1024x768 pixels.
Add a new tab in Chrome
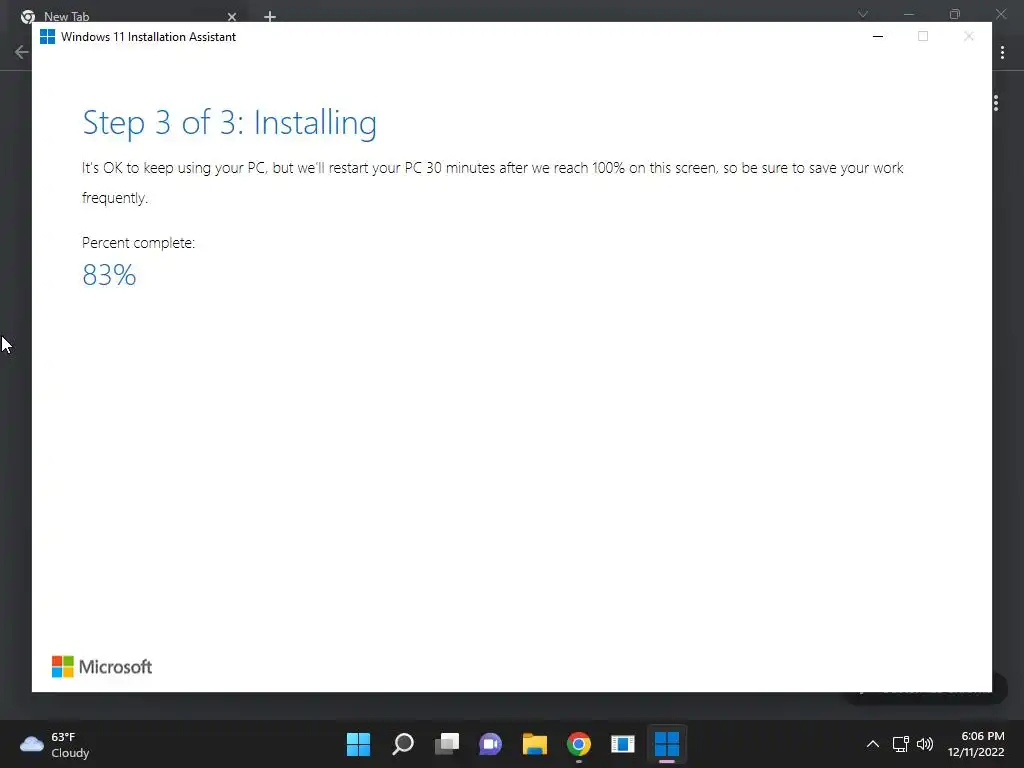(x=270, y=16)
